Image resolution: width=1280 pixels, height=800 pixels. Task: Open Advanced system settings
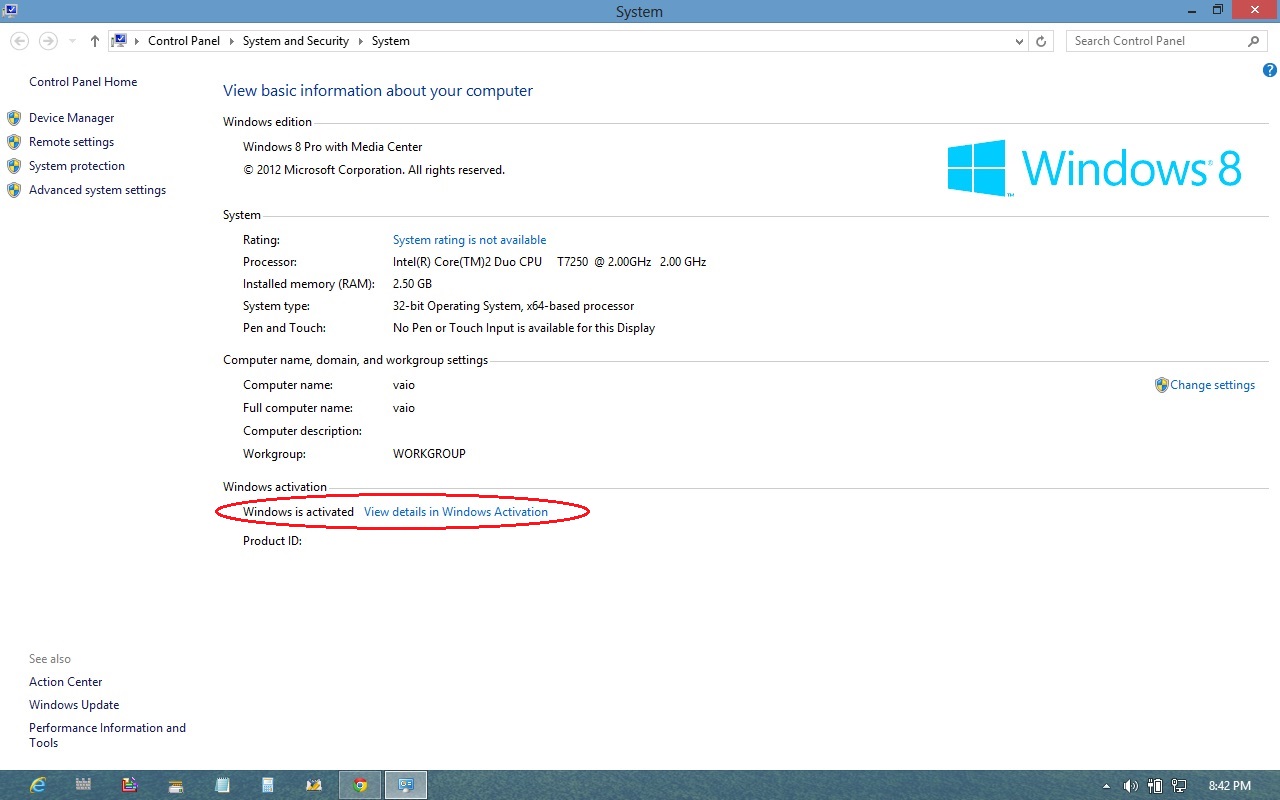97,190
